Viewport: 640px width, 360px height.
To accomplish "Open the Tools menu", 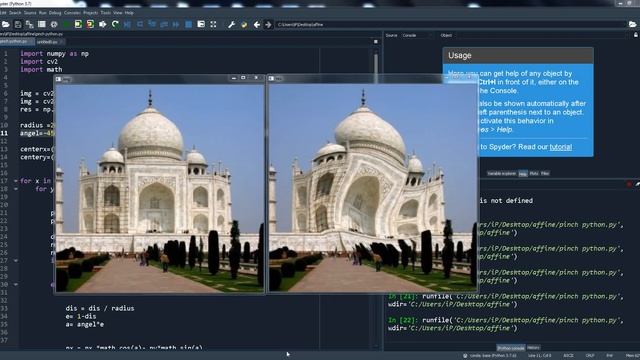I will [105, 13].
